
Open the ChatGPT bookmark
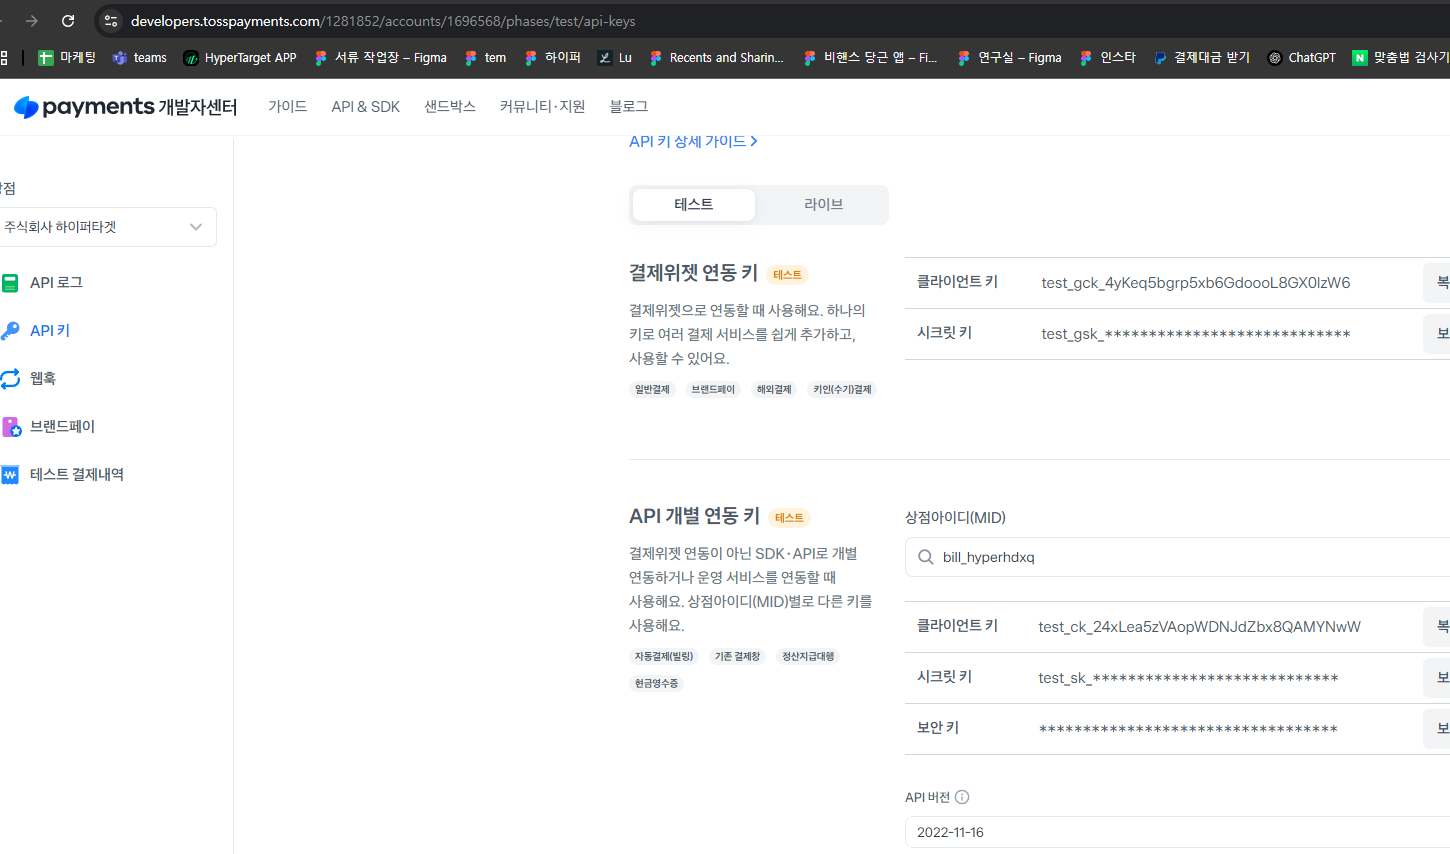point(1301,57)
